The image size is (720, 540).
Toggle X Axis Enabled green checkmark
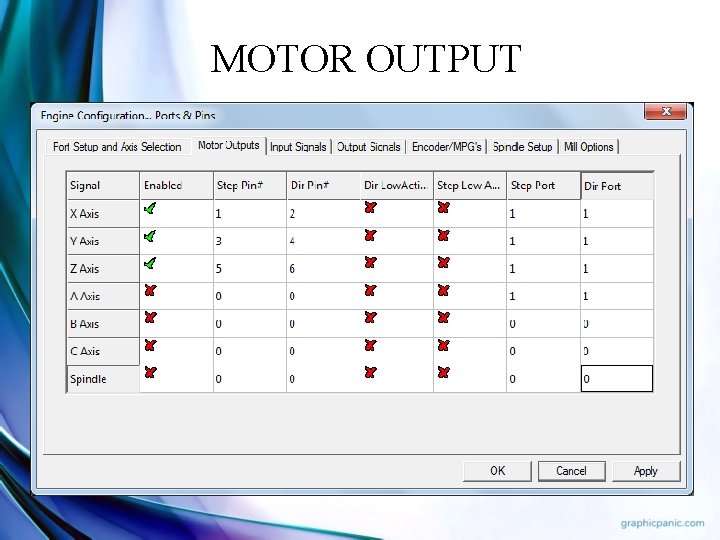[150, 208]
